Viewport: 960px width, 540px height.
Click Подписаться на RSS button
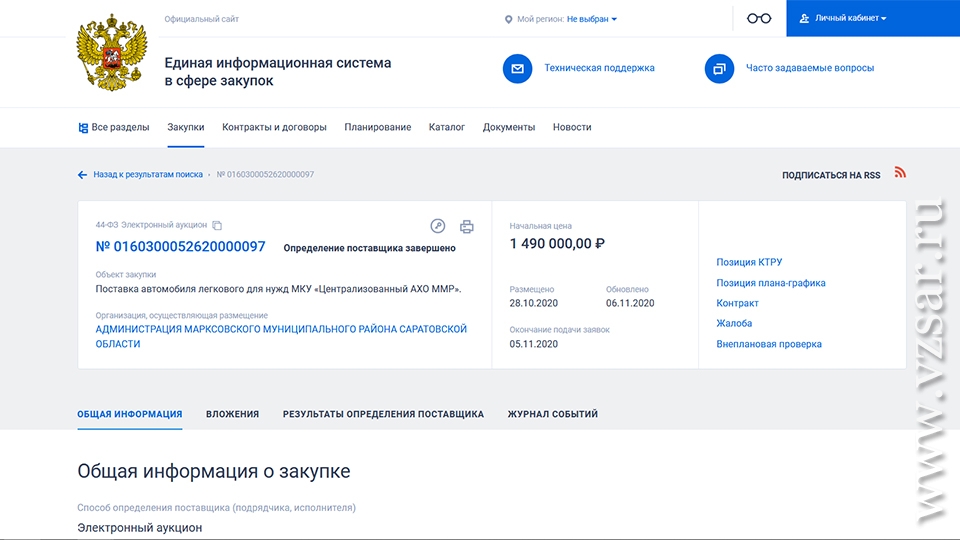pos(831,175)
